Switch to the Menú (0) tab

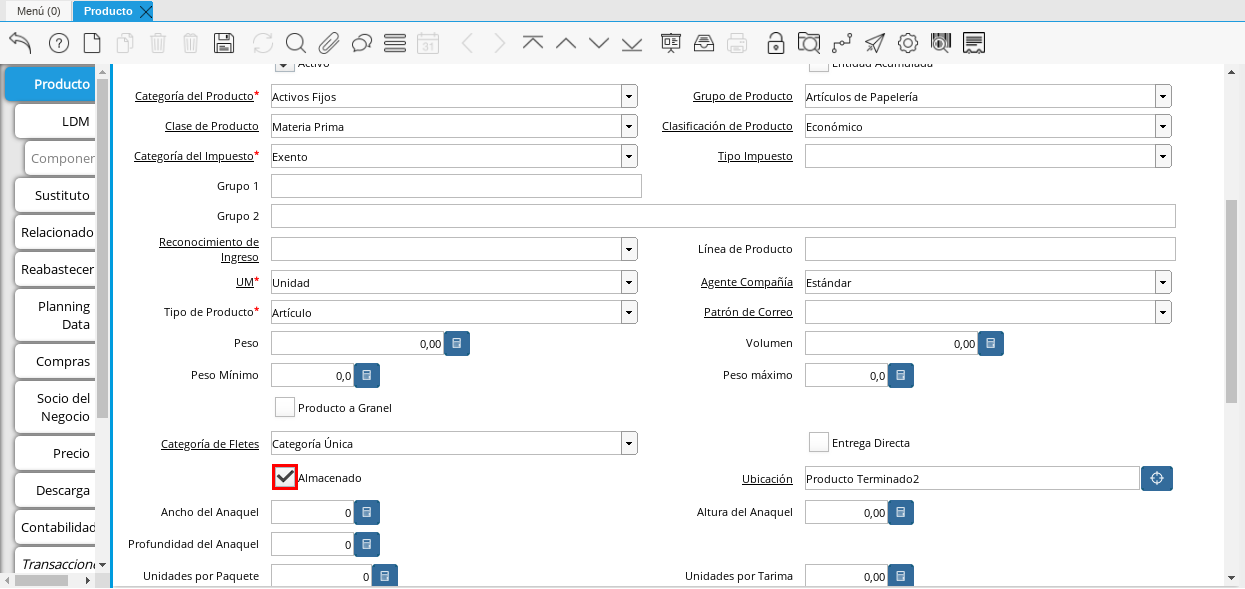point(38,11)
